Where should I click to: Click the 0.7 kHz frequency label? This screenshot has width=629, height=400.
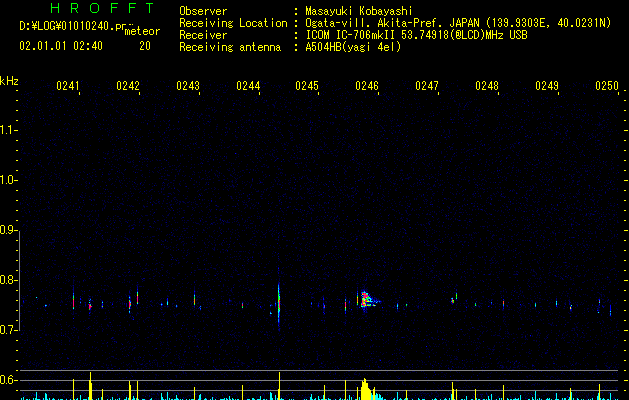(x=8, y=330)
